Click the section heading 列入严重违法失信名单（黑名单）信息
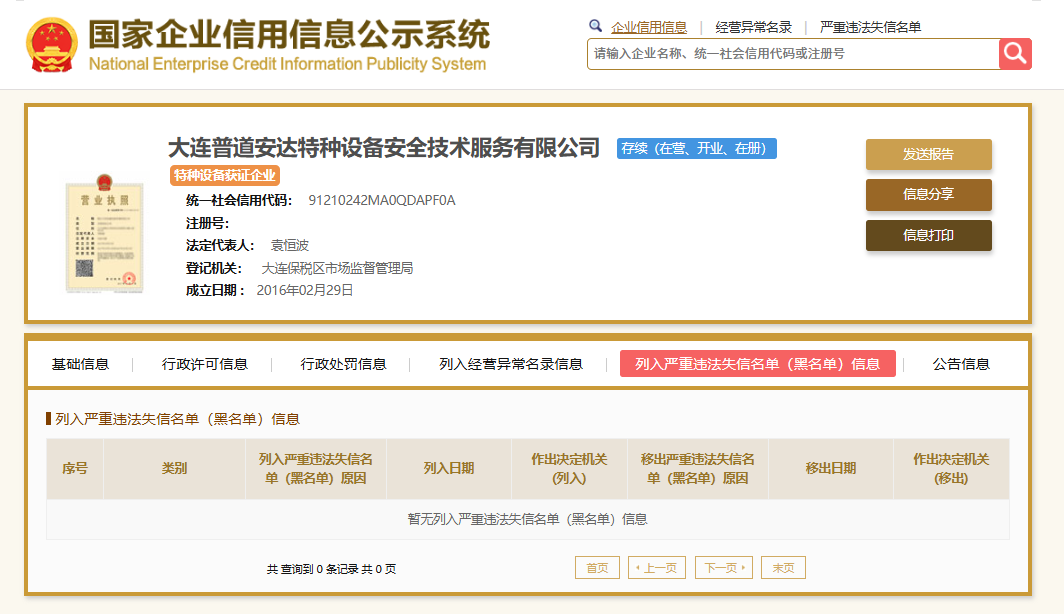1064x614 pixels. click(x=177, y=419)
